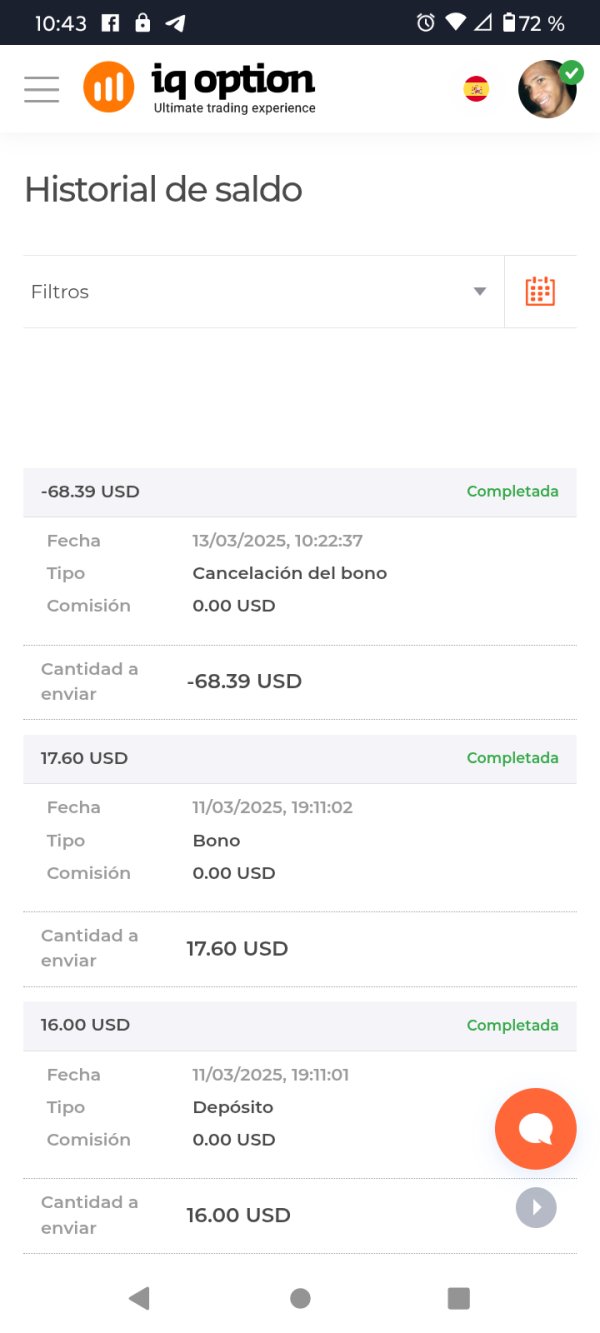Screen dimensions: 600x1333
Task: Expand the Filtros dropdown
Action: pyautogui.click(x=260, y=292)
